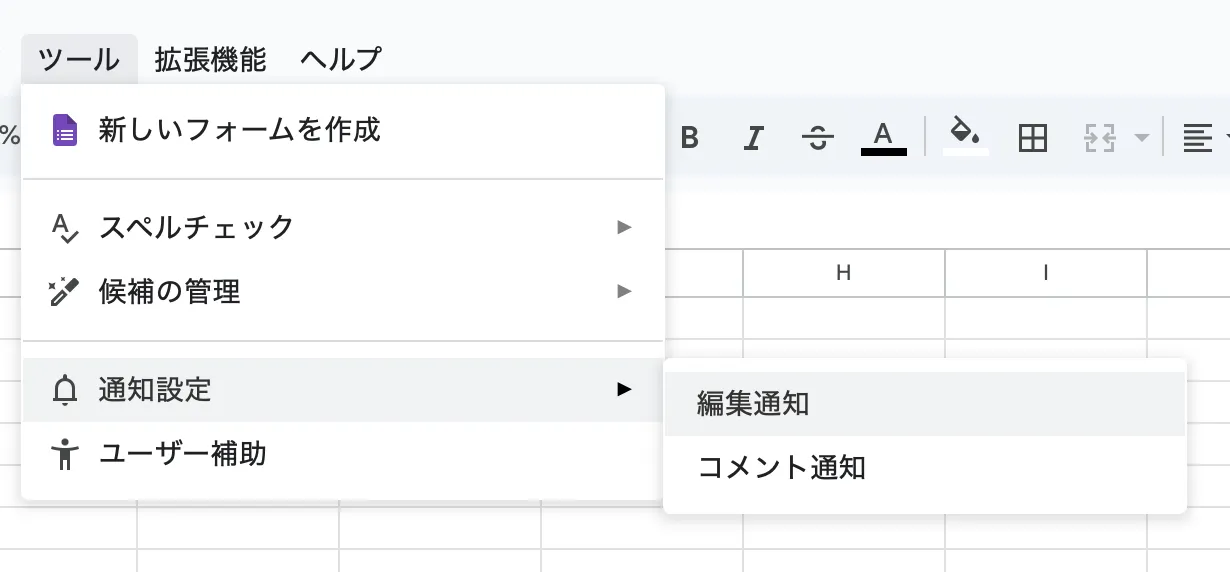This screenshot has width=1230, height=572.
Task: Click the purple Forms icon
Action: pyautogui.click(x=65, y=130)
